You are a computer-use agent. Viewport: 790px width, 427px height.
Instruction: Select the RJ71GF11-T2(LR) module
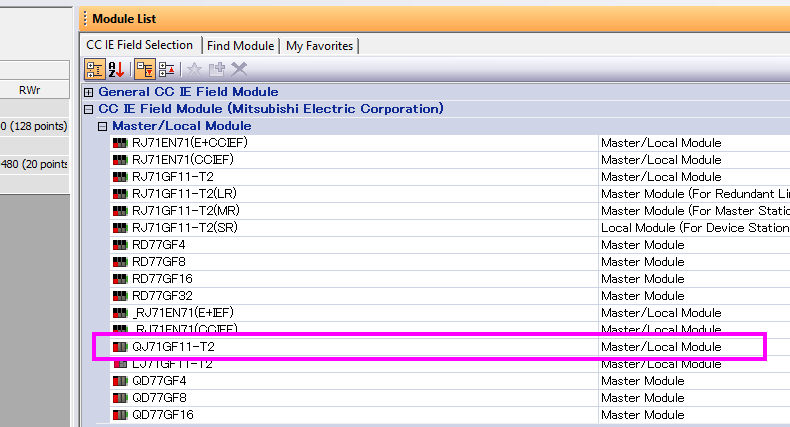coord(184,193)
